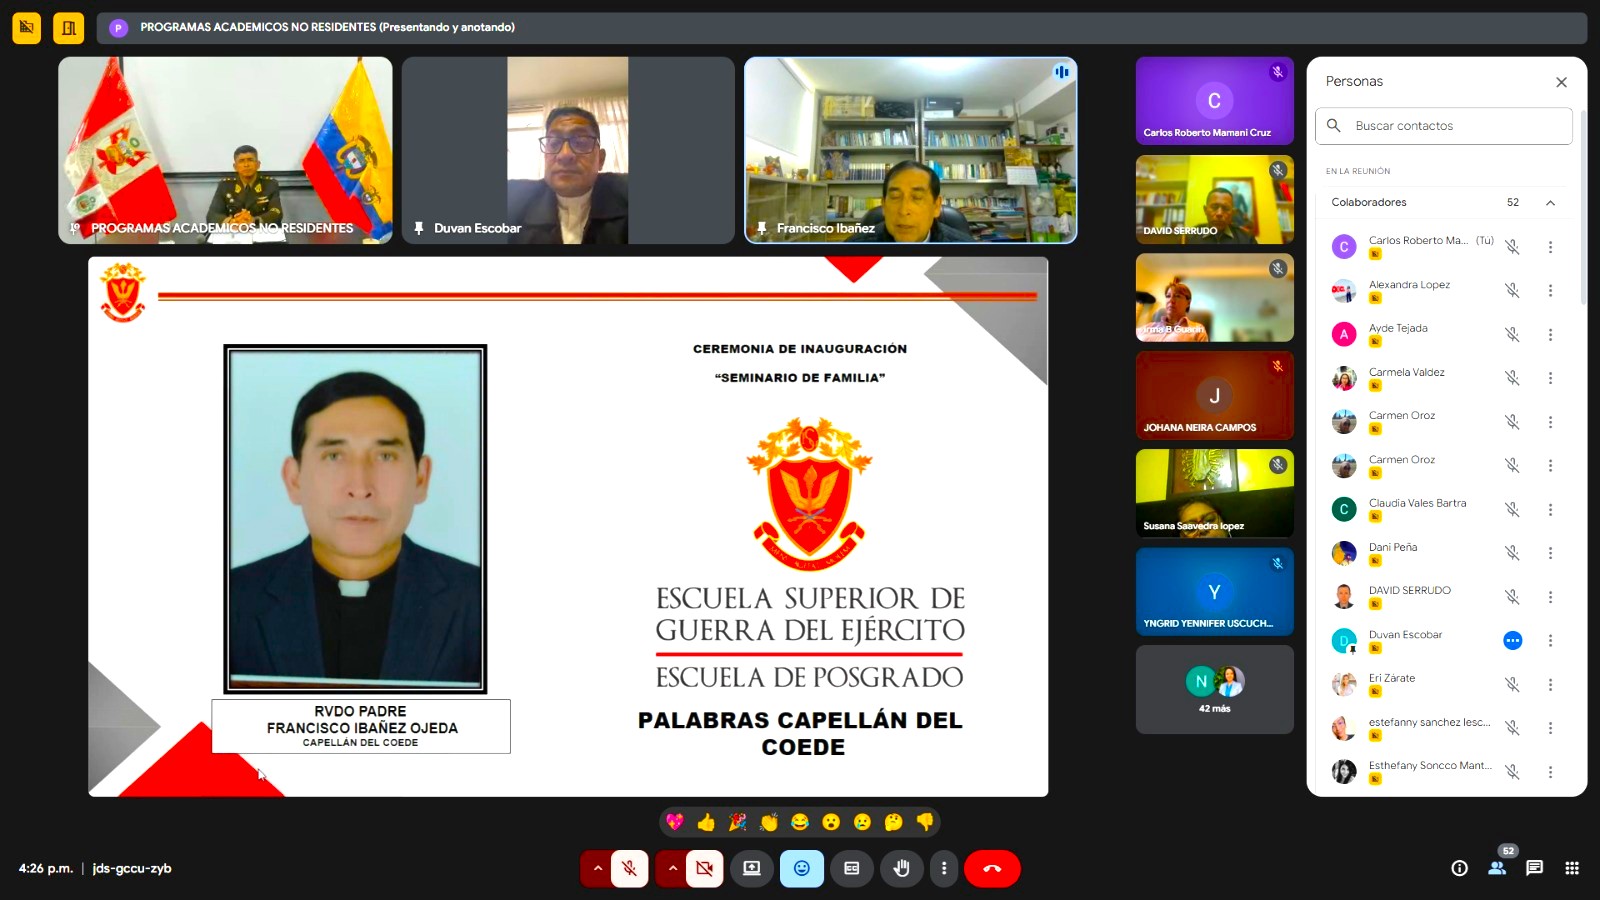Click muted mic icon for Dani Peña

click(x=1512, y=553)
